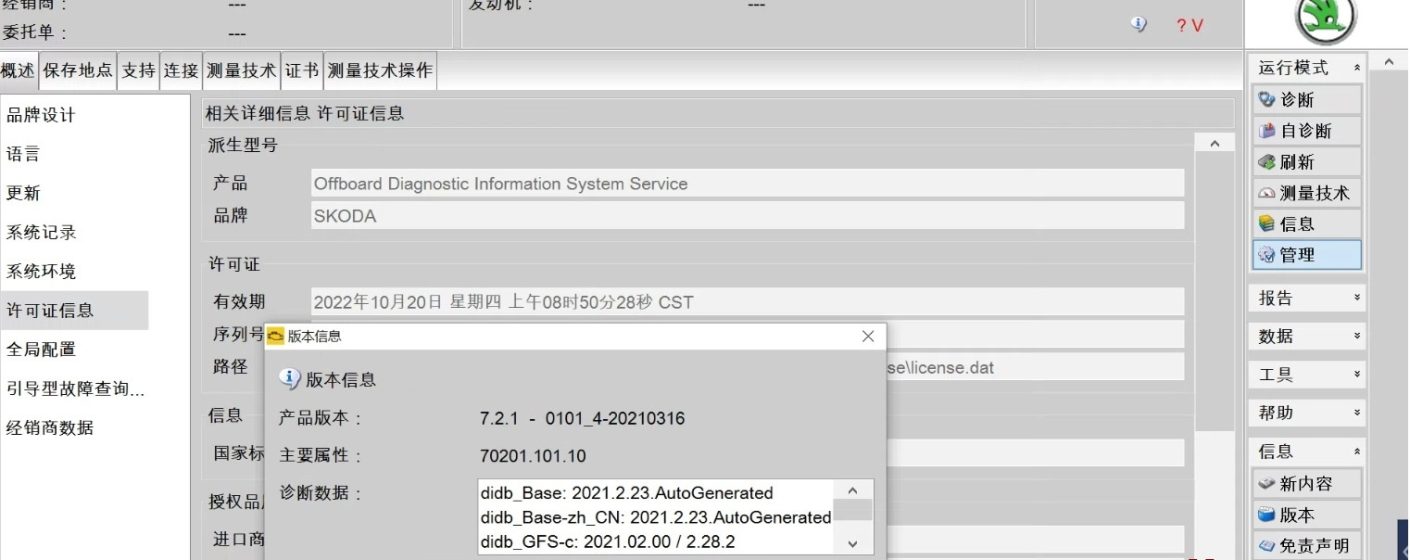This screenshot has height=560, width=1410.
Task: Select the Self-diagnosis (自诊断) icon button
Action: point(1305,131)
